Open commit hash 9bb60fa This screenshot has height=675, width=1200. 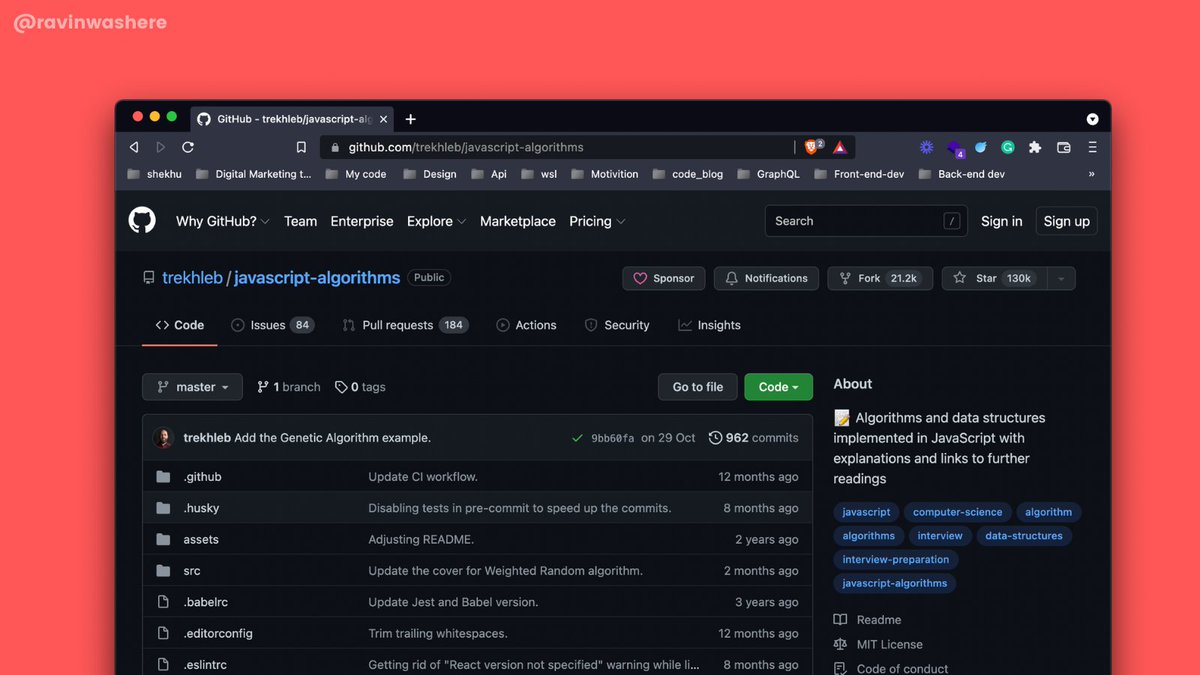pos(612,438)
